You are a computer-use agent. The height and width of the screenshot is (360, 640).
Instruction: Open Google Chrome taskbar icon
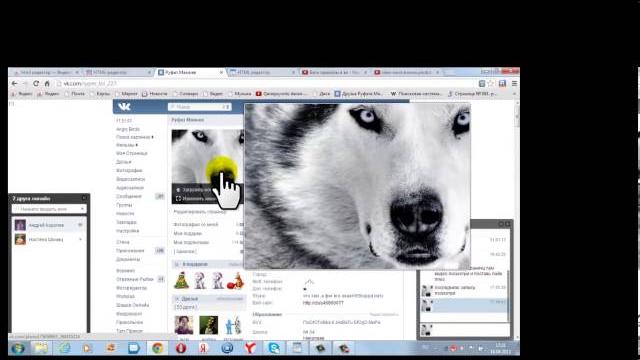pyautogui.click(x=158, y=348)
